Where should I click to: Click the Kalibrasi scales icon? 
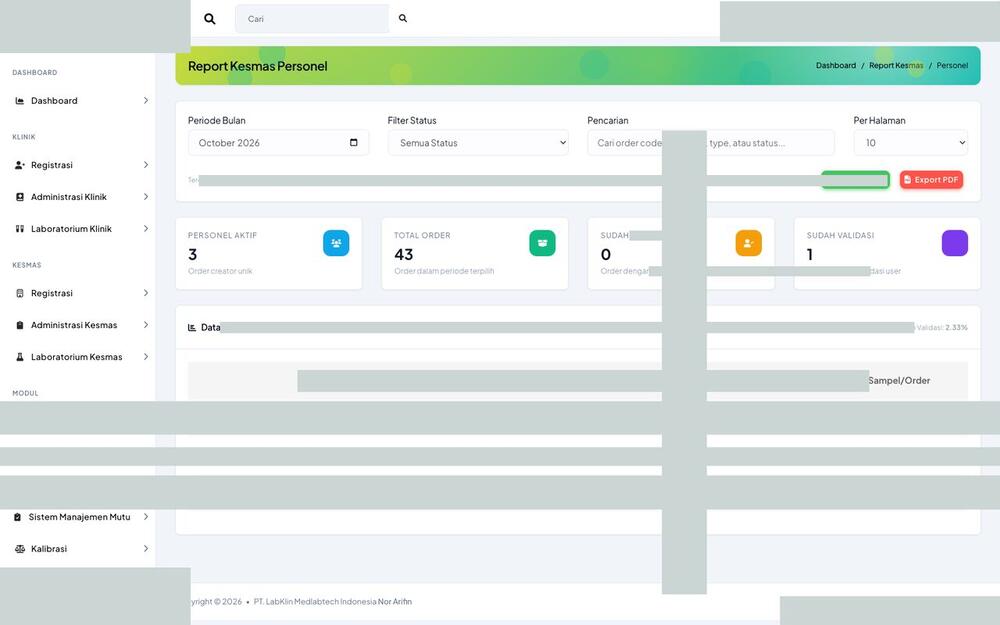[20, 549]
